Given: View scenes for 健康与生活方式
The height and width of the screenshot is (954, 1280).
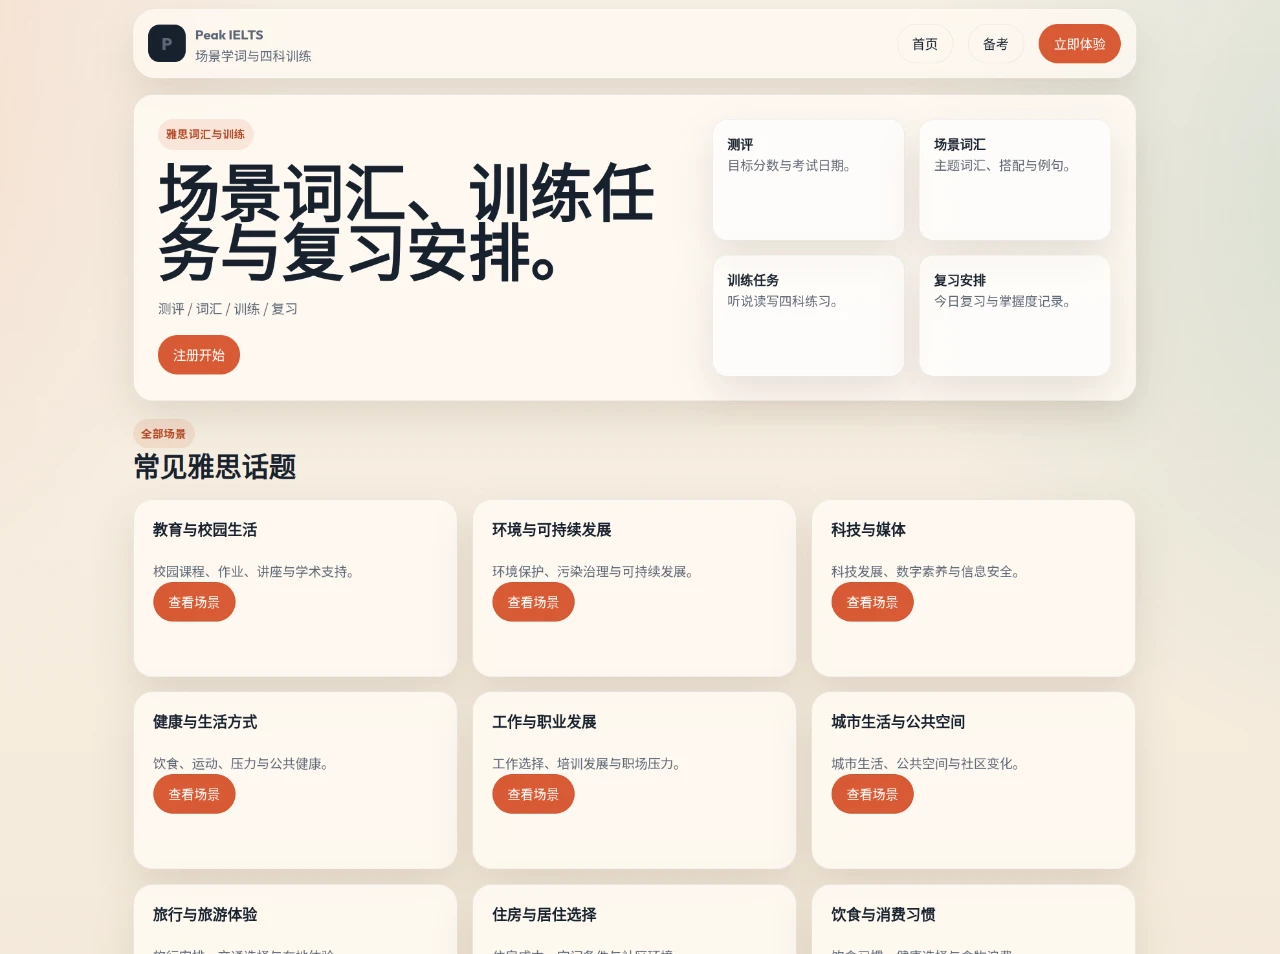Looking at the screenshot, I should point(194,794).
